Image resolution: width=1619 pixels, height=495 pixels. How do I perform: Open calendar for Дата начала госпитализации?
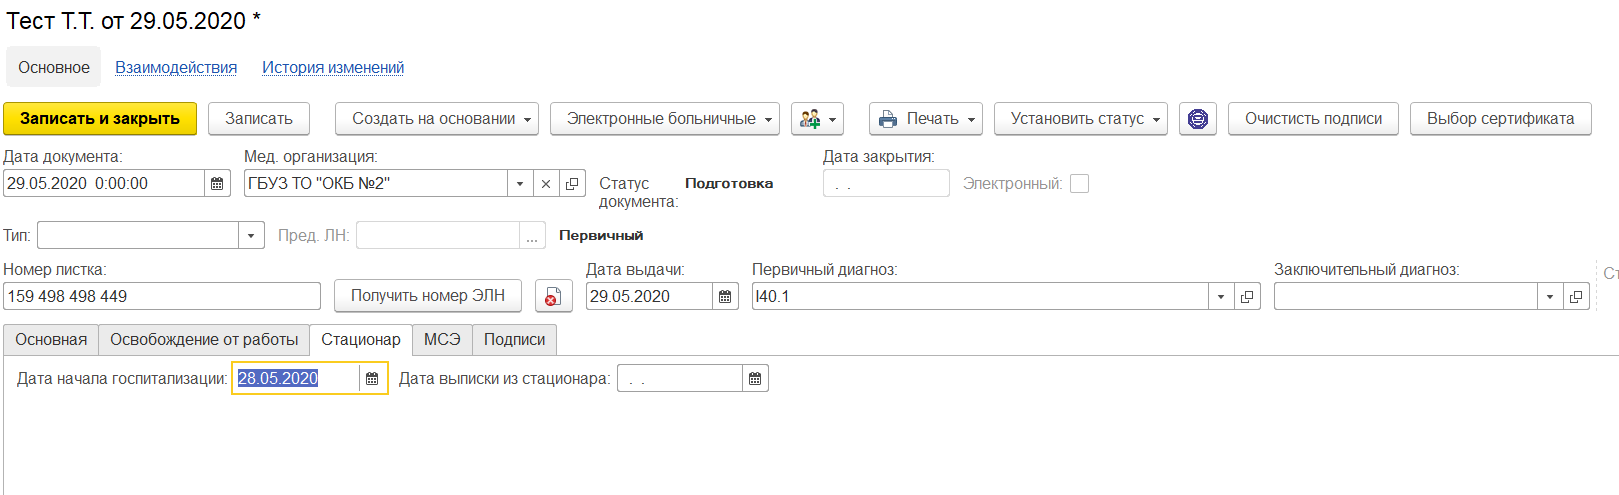coord(372,379)
